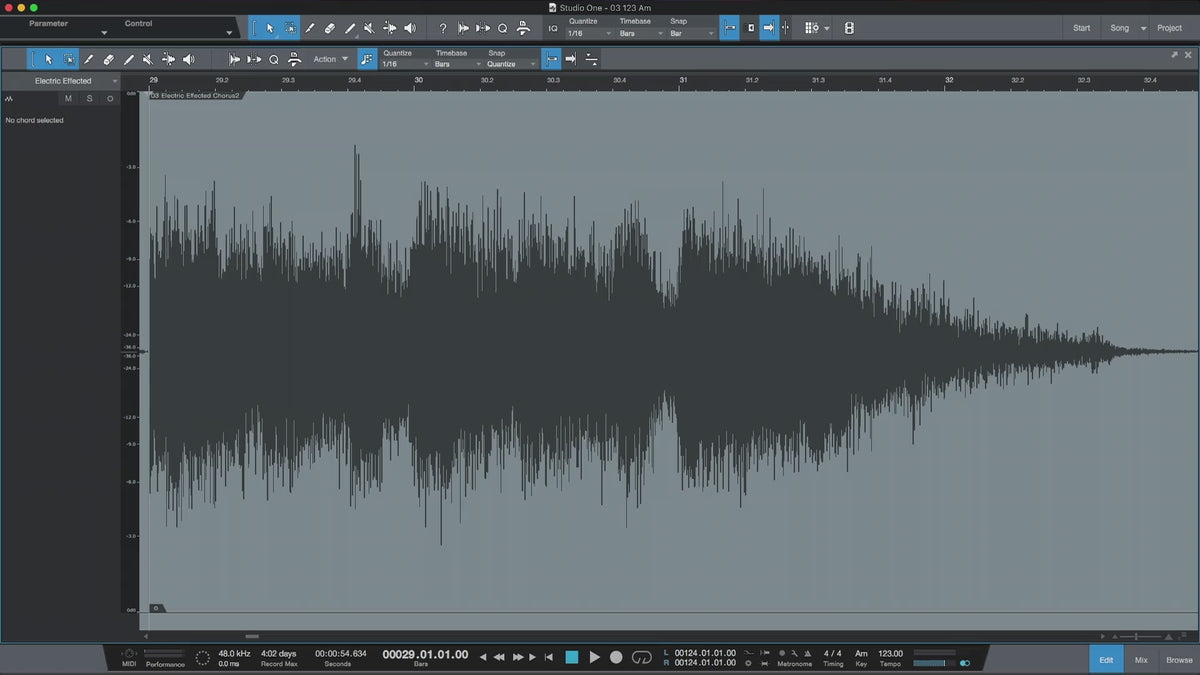Open the video player icon in the top toolbar

849,28
